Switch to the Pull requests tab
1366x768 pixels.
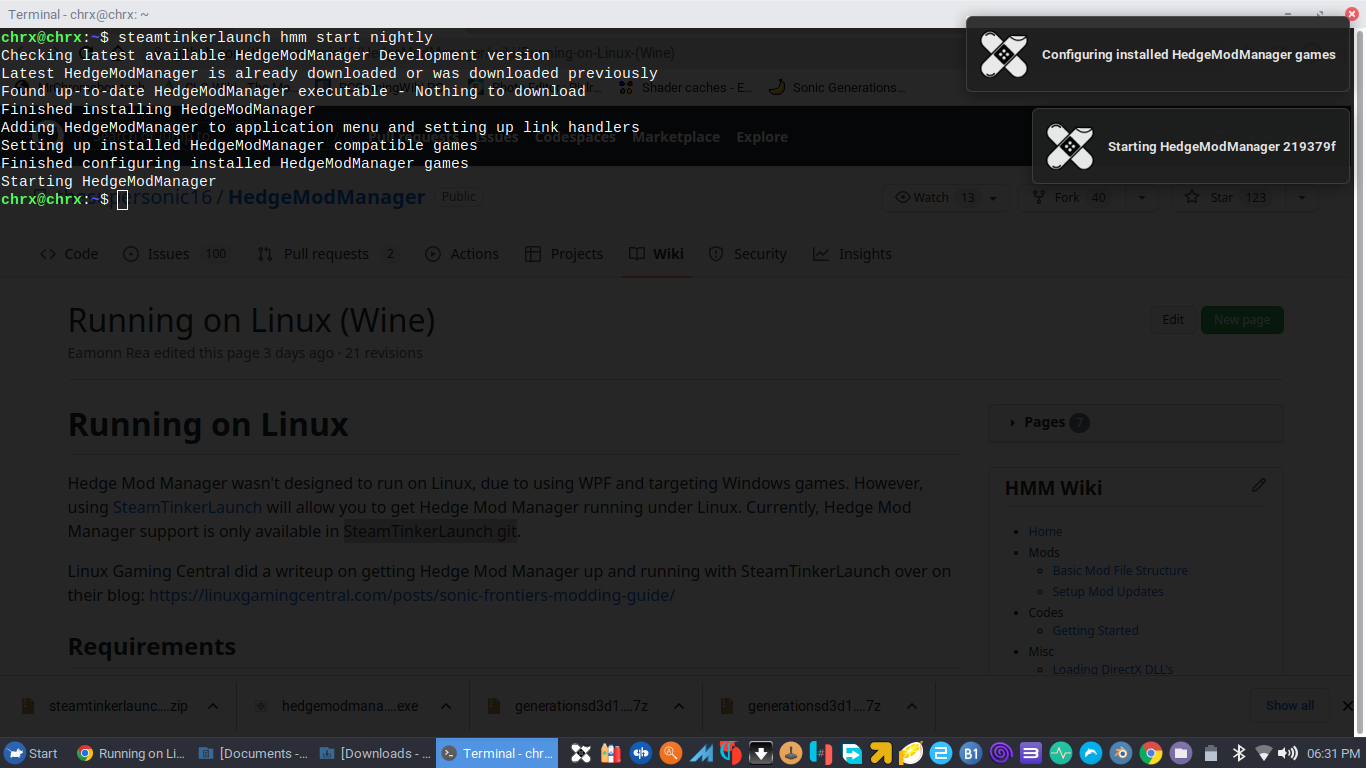pyautogui.click(x=325, y=254)
